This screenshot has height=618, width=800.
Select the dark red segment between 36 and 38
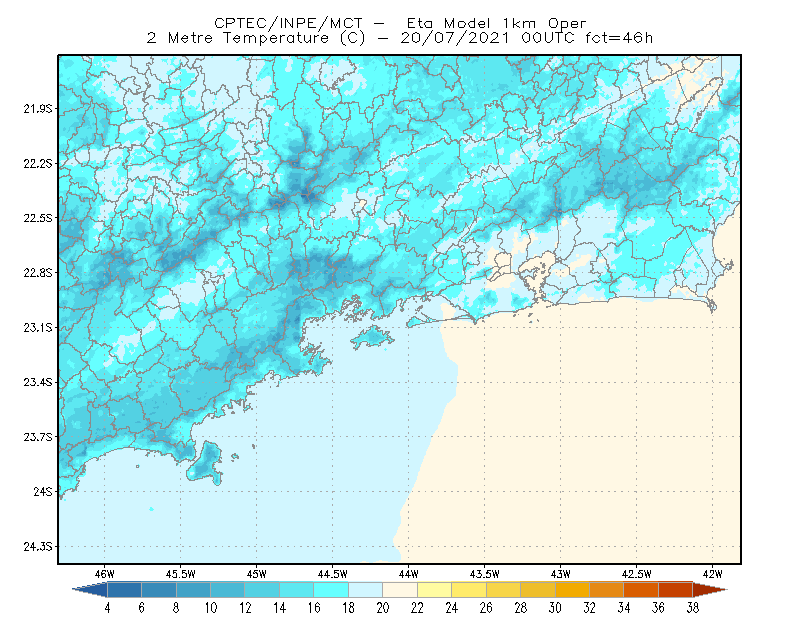tap(676, 590)
